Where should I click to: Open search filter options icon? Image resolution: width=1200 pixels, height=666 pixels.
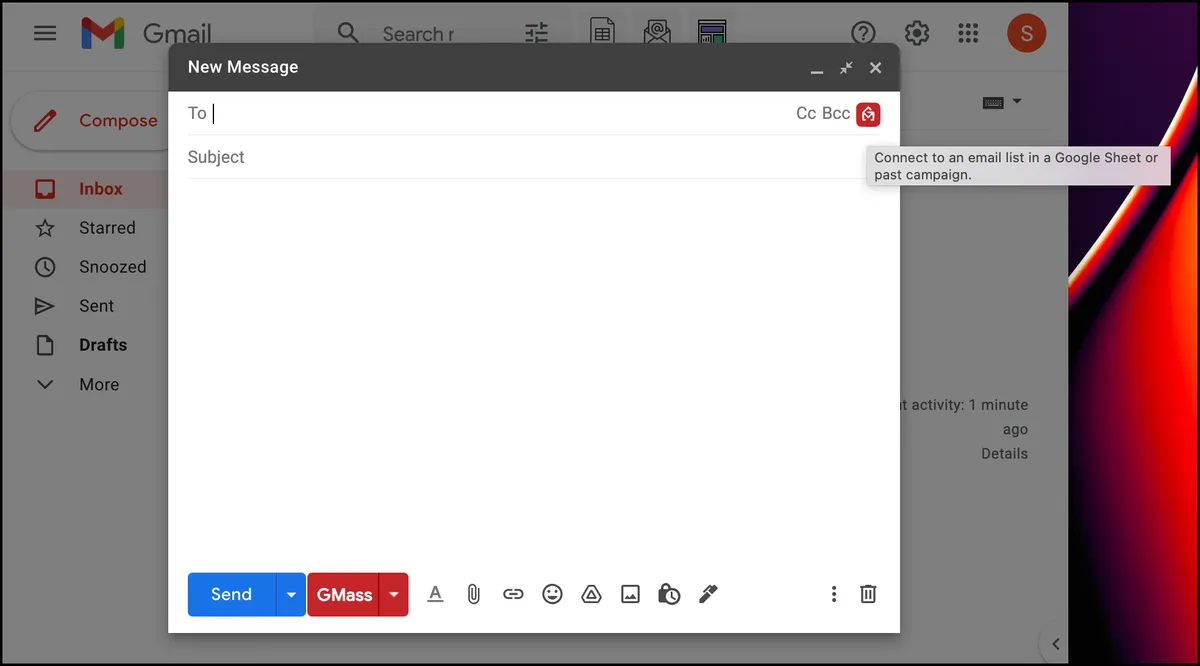(537, 33)
